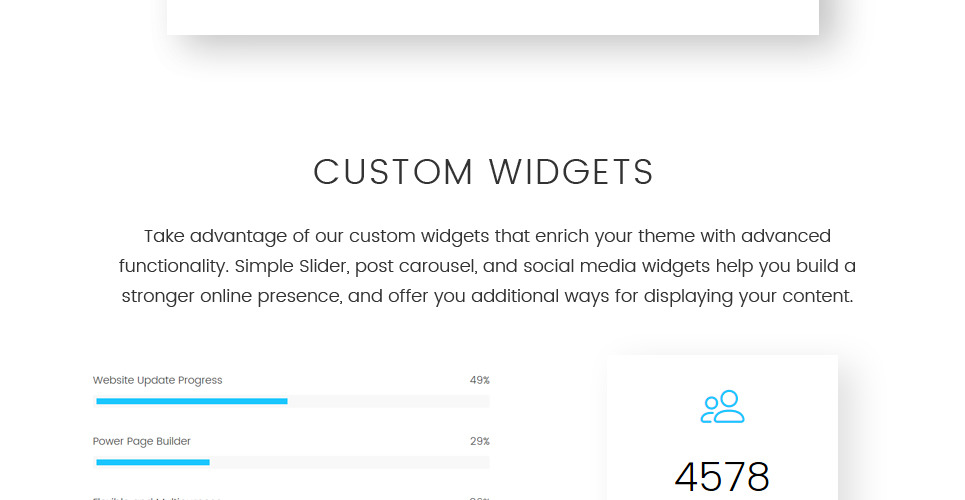The height and width of the screenshot is (500, 965).
Task: Click the word WIDGETS in the heading
Action: click(x=571, y=172)
